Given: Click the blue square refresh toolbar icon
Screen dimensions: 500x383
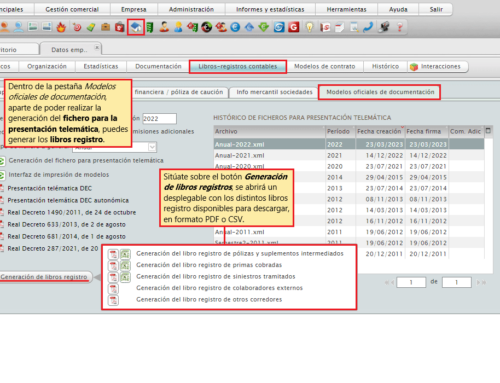Looking at the screenshot, I should 279,27.
